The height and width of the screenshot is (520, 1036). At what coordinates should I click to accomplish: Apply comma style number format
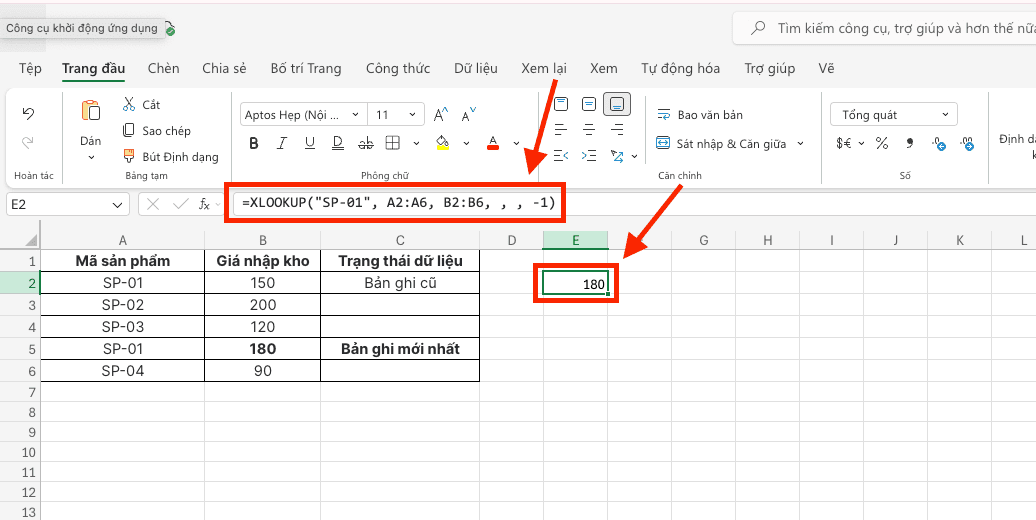pyautogui.click(x=910, y=142)
